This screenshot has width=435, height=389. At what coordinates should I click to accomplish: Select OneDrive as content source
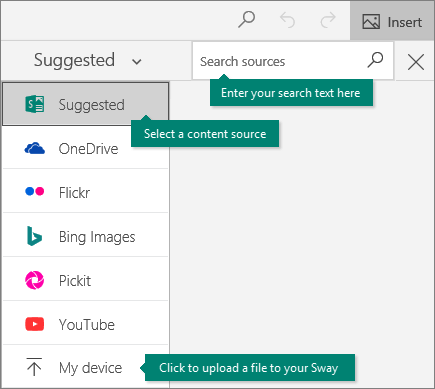tap(86, 148)
